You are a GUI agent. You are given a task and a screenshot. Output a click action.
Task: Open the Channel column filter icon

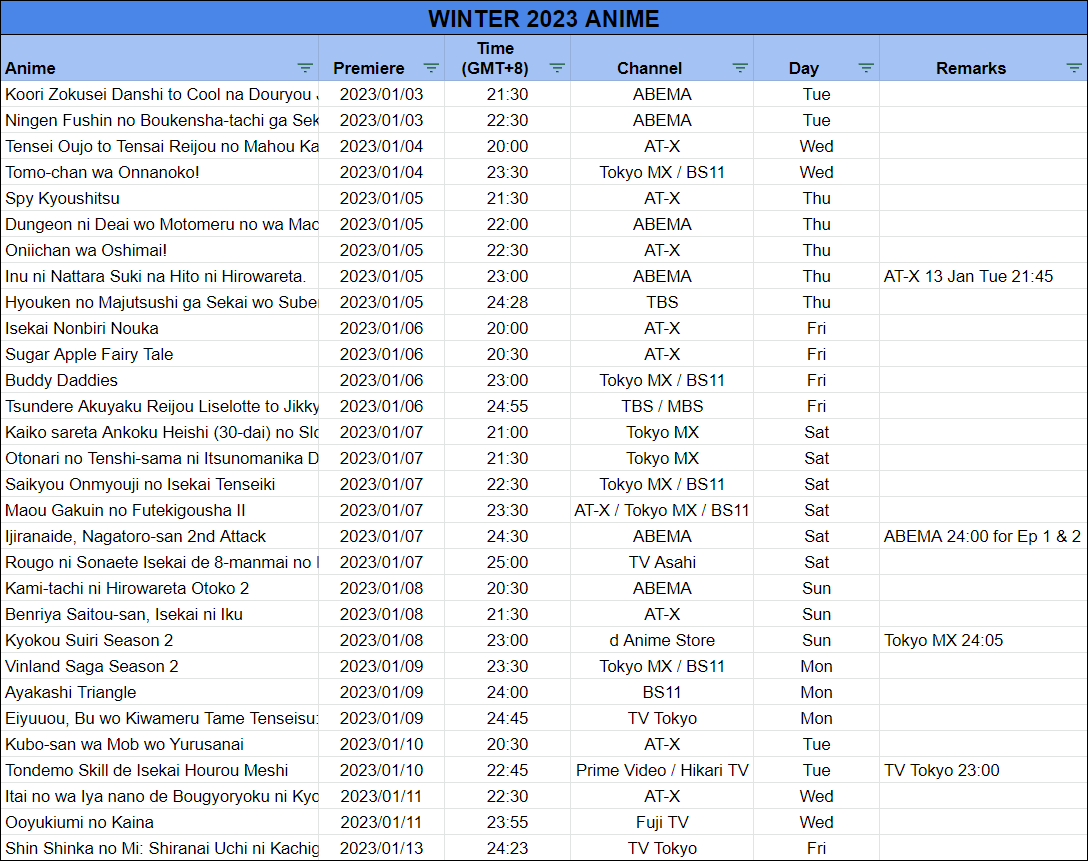click(740, 68)
